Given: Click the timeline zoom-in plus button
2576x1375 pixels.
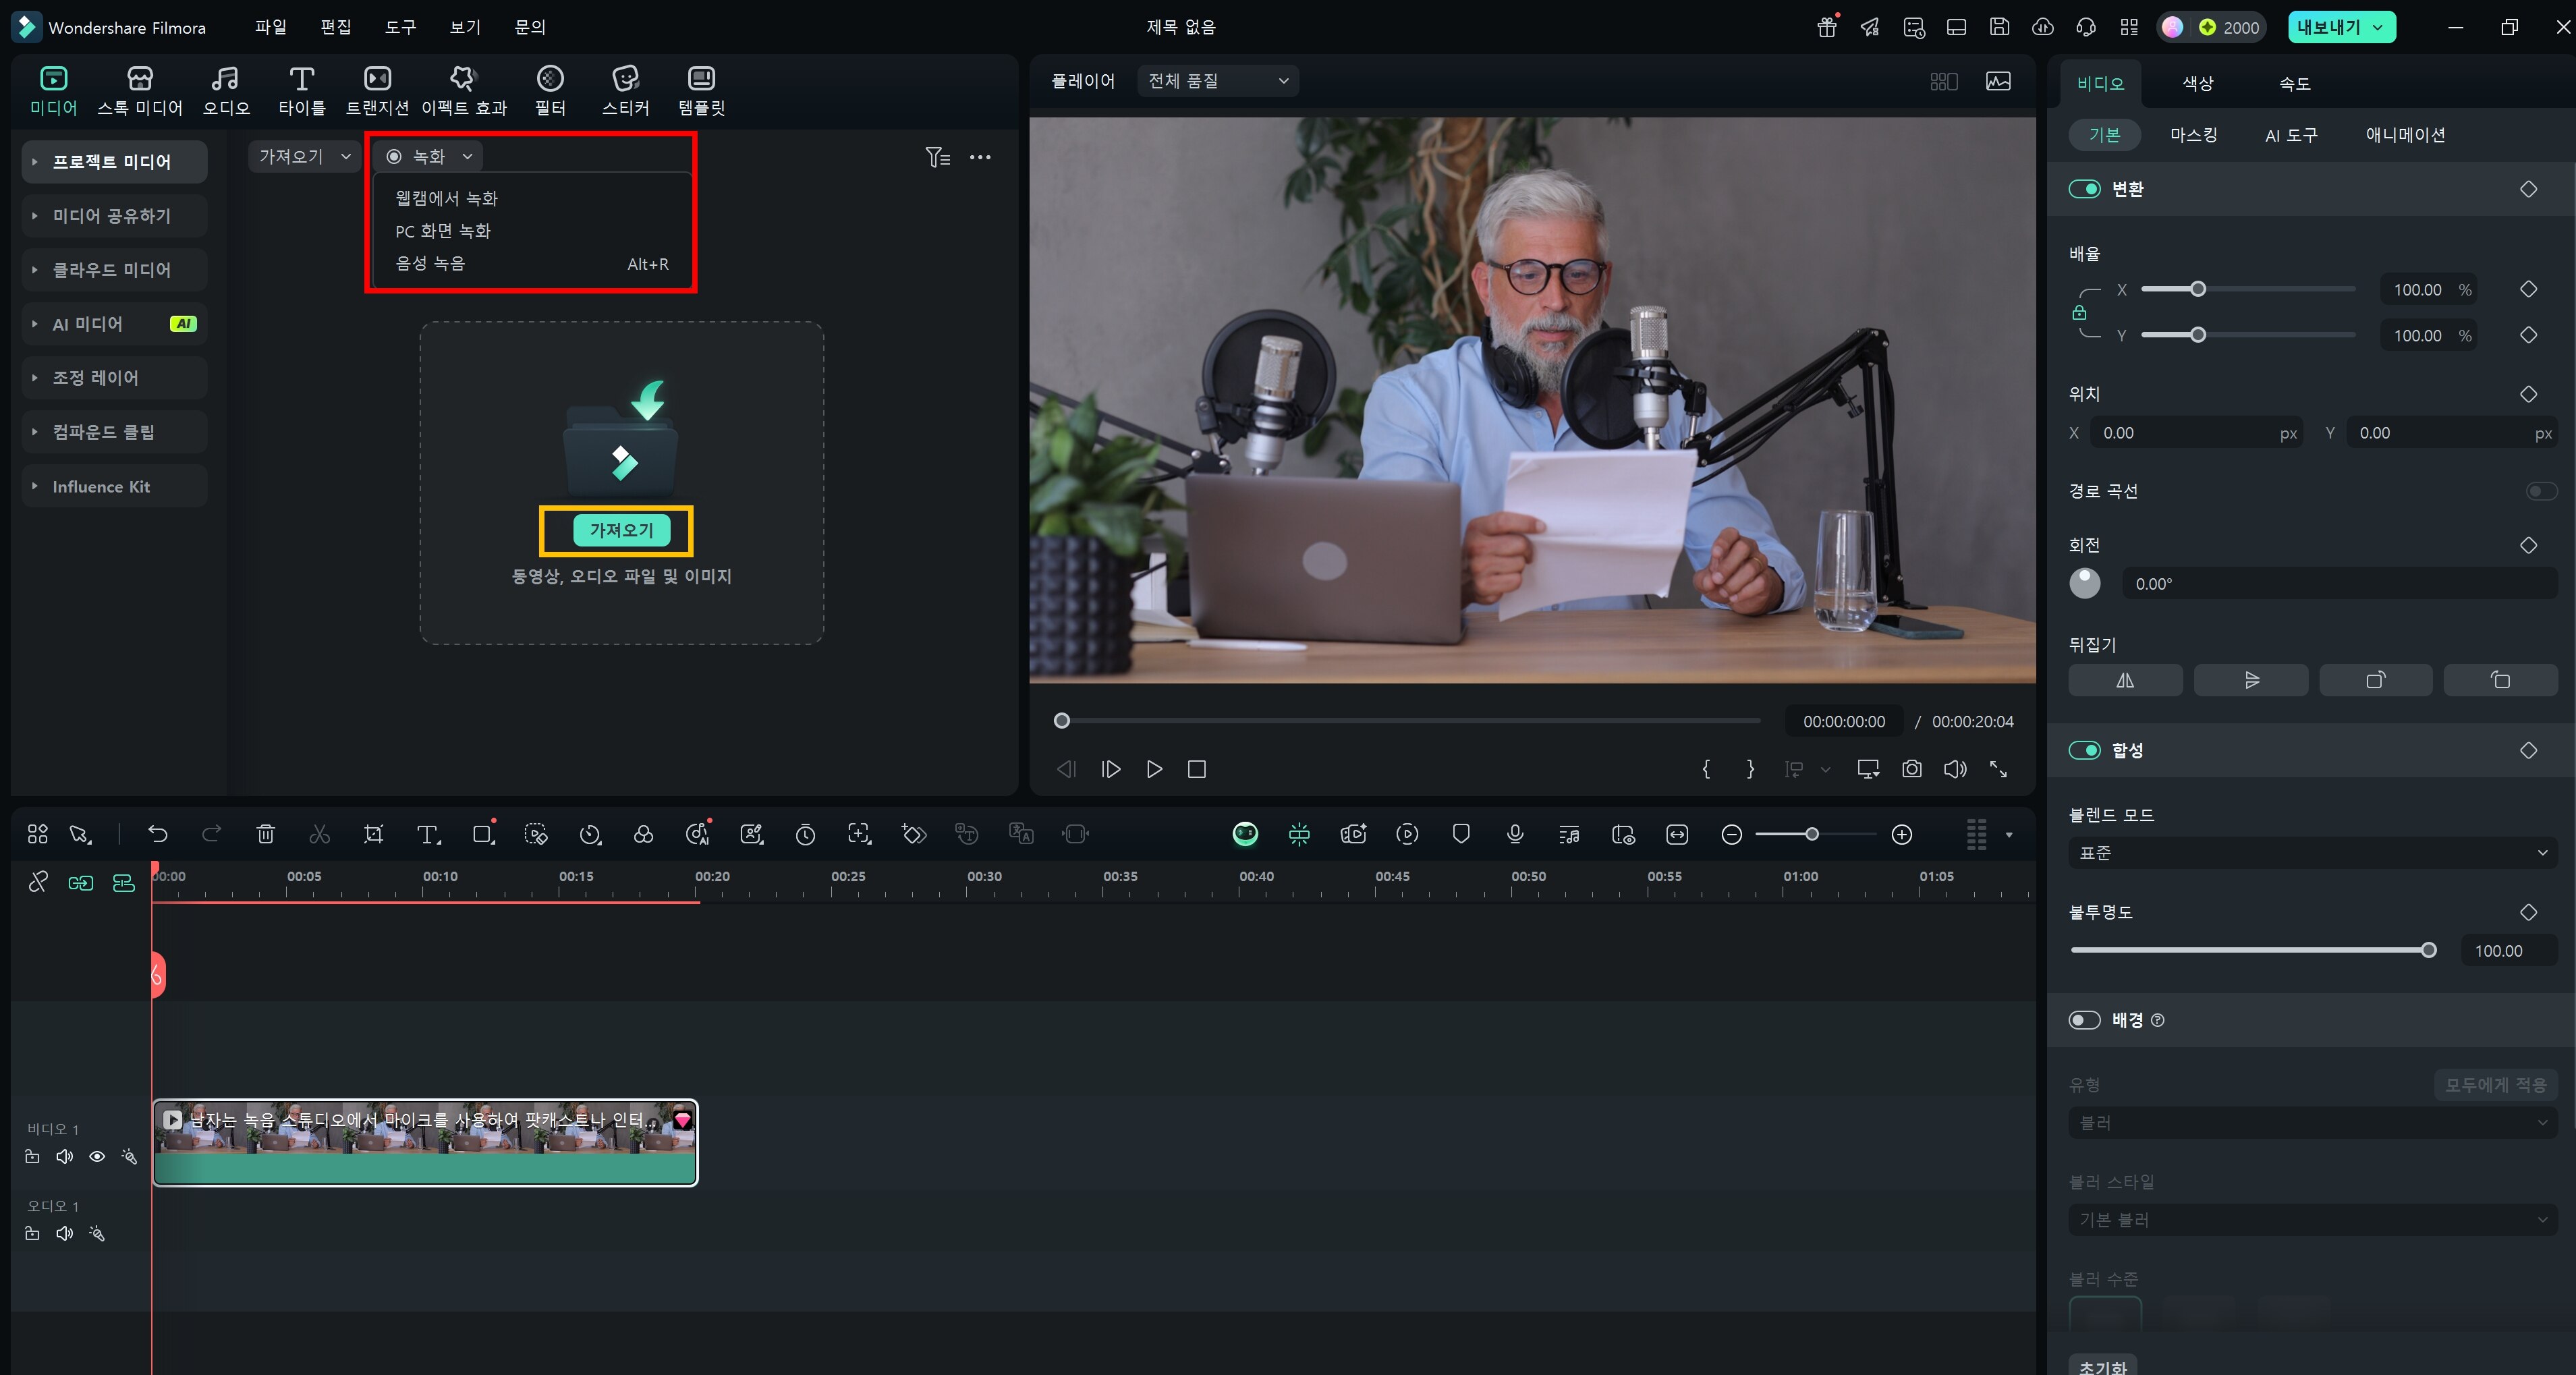Looking at the screenshot, I should (x=1901, y=834).
